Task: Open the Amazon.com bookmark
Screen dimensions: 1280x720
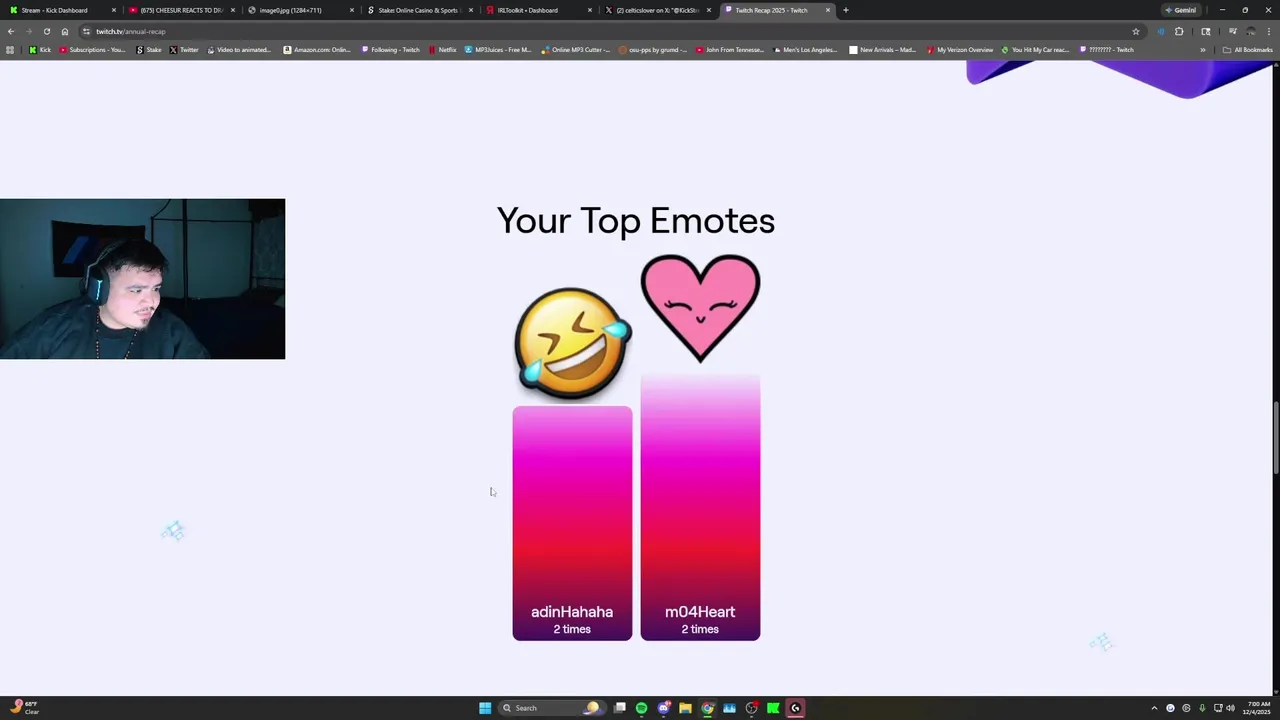Action: point(317,50)
